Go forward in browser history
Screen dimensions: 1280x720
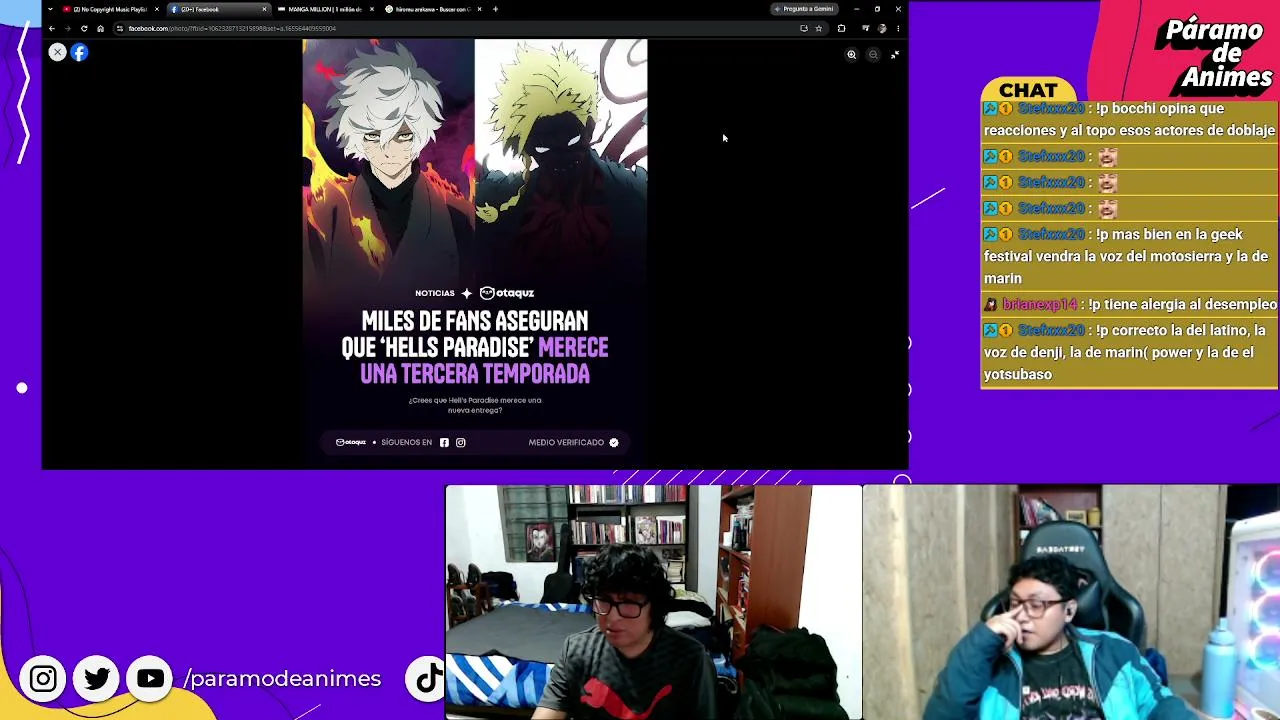coord(68,28)
